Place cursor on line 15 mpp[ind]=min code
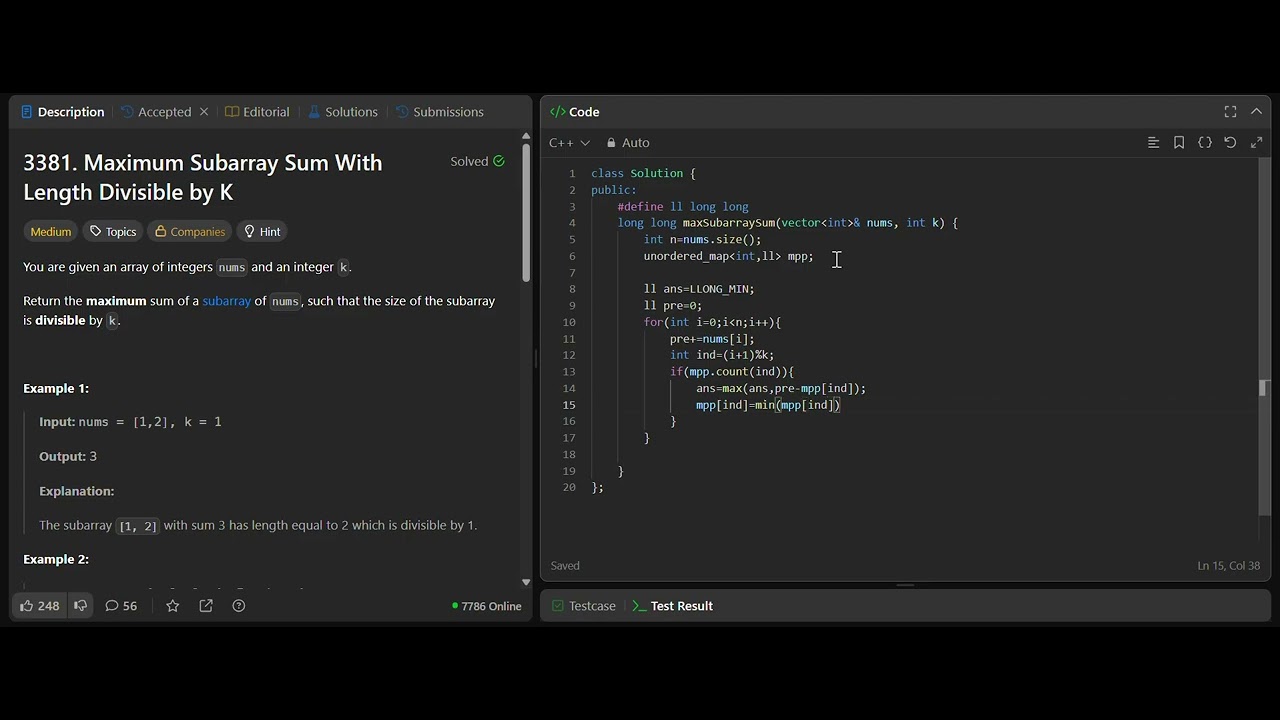Viewport: 1280px width, 720px height. [768, 405]
